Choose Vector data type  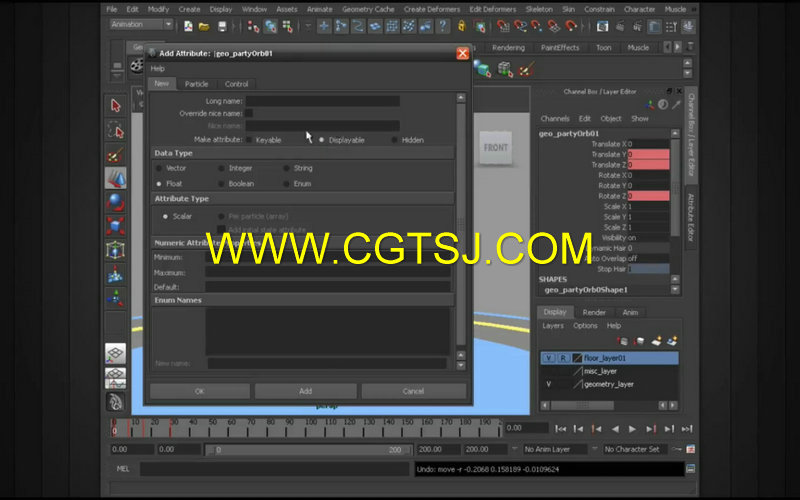point(159,168)
